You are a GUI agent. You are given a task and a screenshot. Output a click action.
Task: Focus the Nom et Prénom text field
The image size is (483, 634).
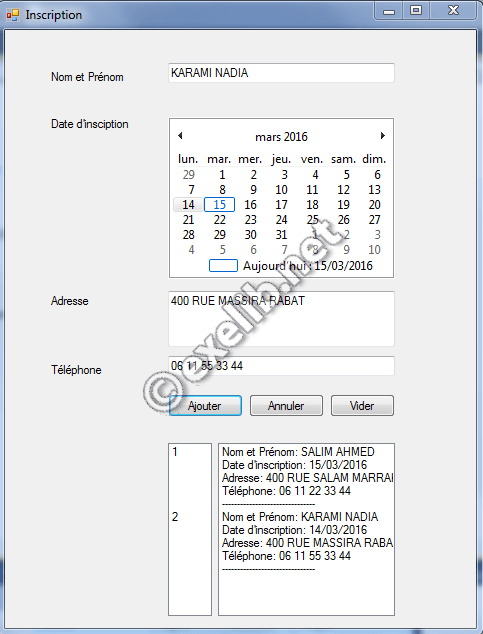tap(281, 73)
